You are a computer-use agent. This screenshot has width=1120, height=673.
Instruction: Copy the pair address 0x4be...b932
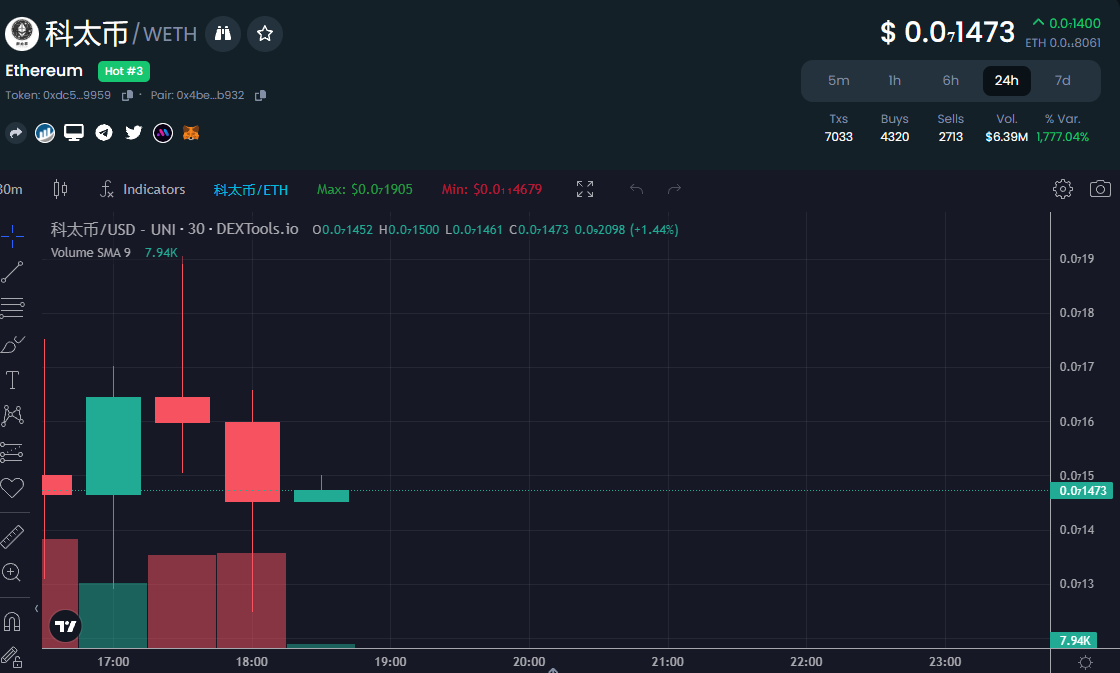[x=260, y=95]
